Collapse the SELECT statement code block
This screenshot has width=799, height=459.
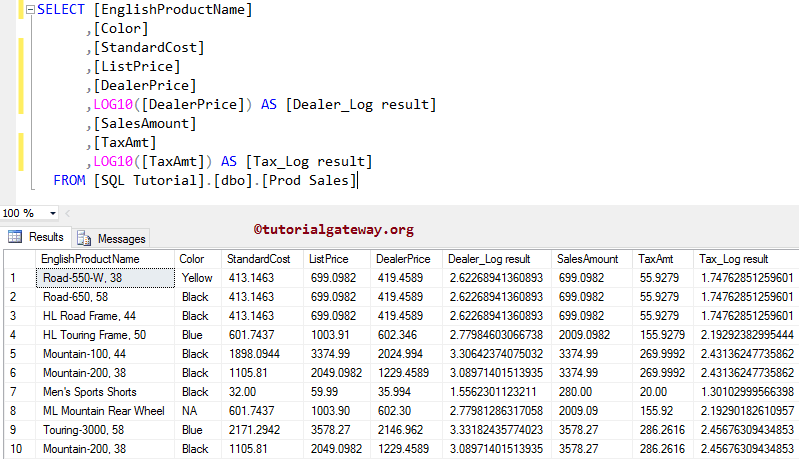30,9
